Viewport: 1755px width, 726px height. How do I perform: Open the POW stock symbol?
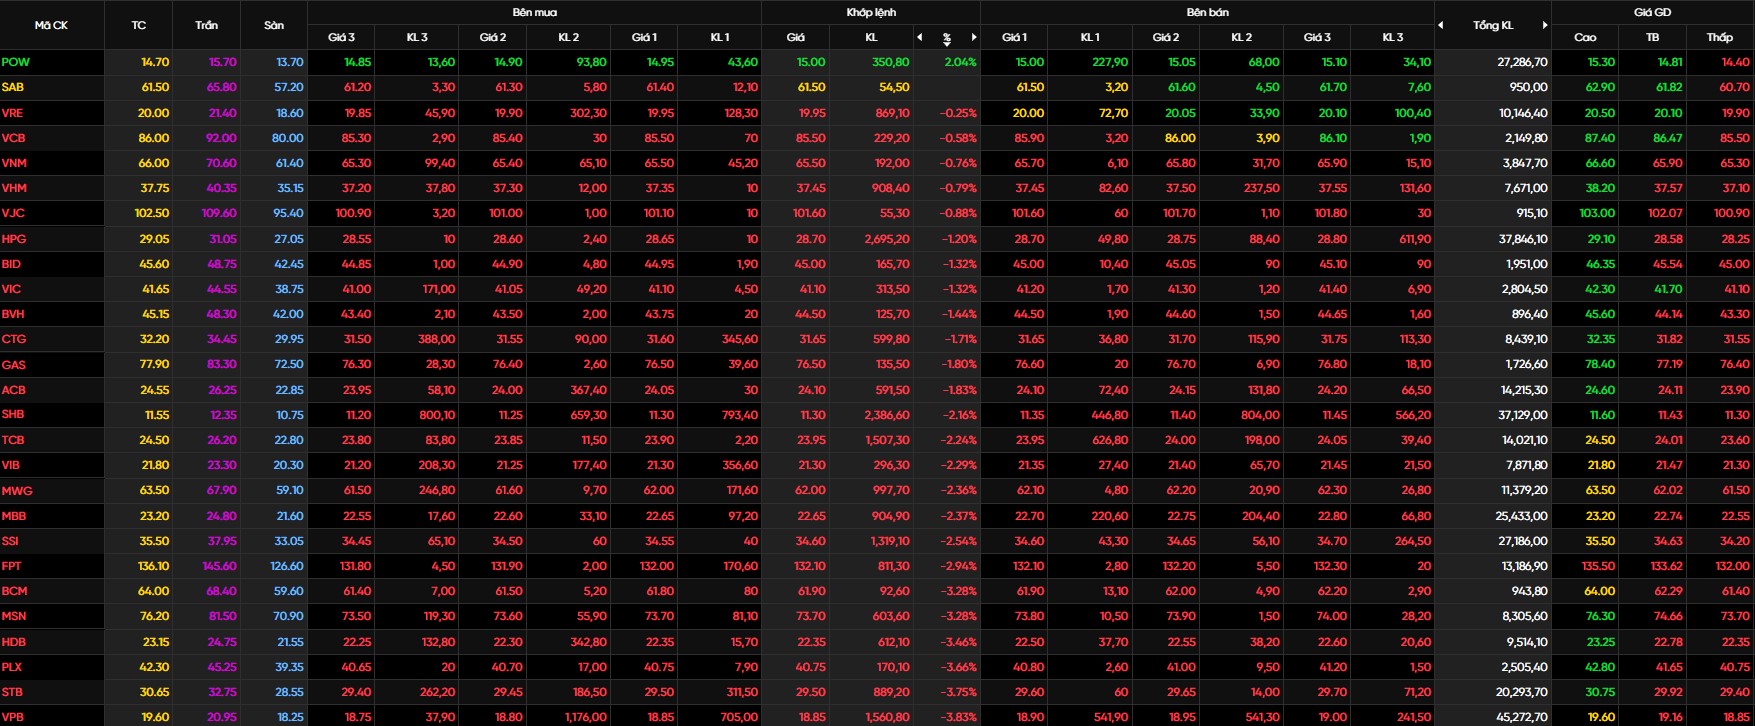(16, 62)
